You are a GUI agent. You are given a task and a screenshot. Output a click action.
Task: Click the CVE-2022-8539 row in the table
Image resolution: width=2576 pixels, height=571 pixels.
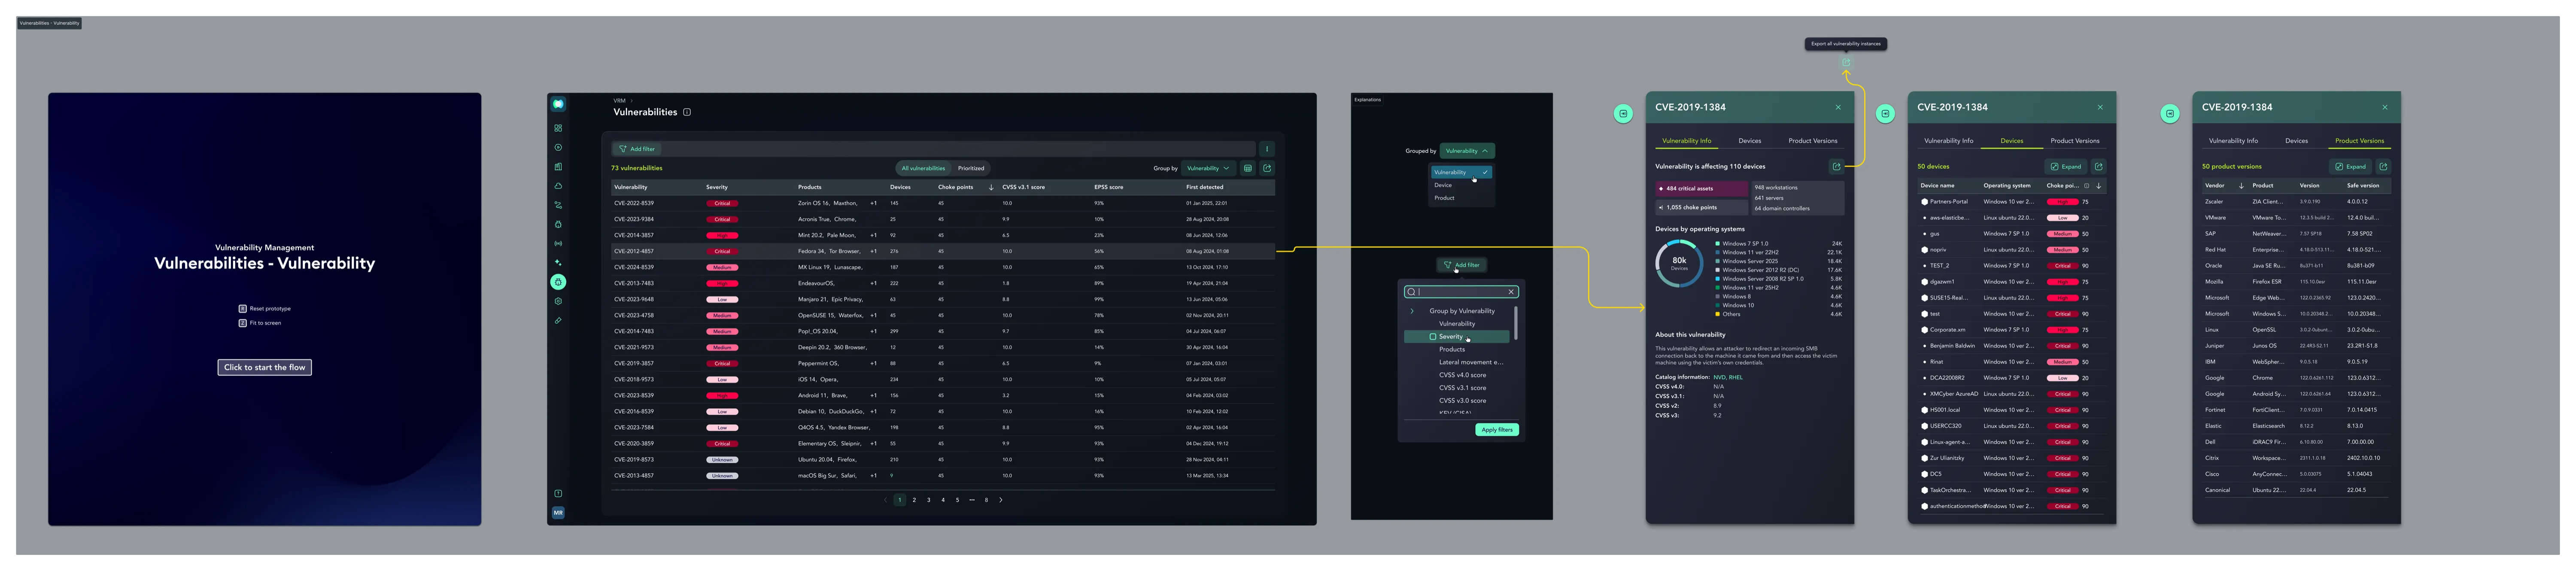[942, 203]
